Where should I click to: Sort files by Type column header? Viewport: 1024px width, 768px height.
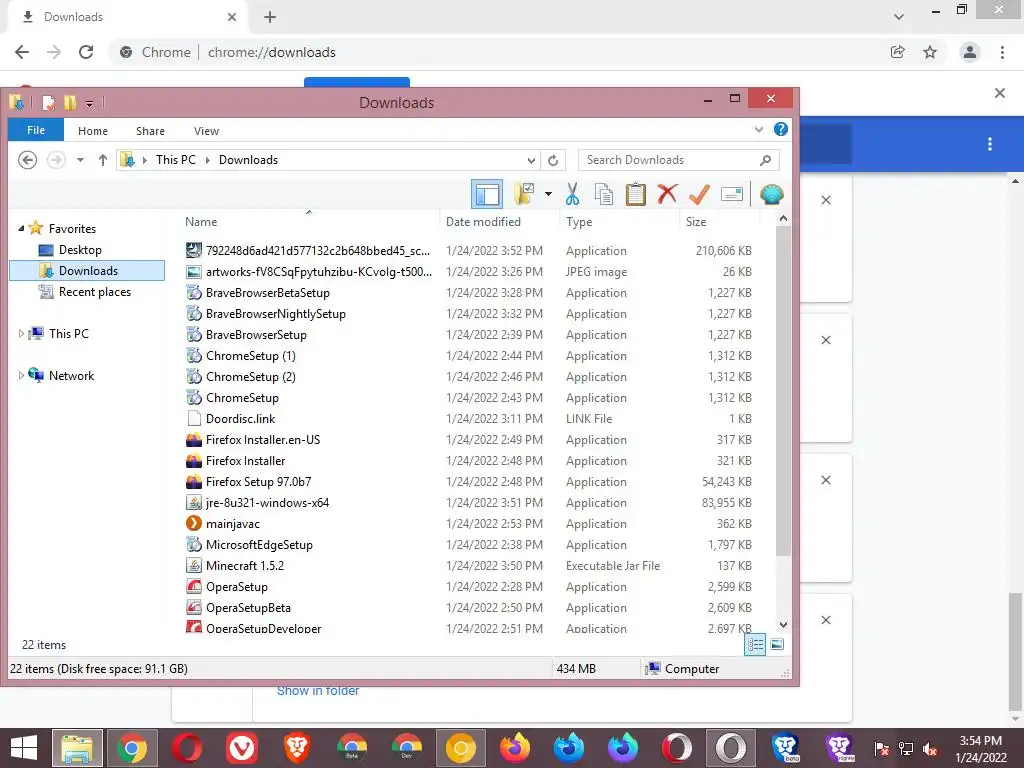[x=619, y=221]
